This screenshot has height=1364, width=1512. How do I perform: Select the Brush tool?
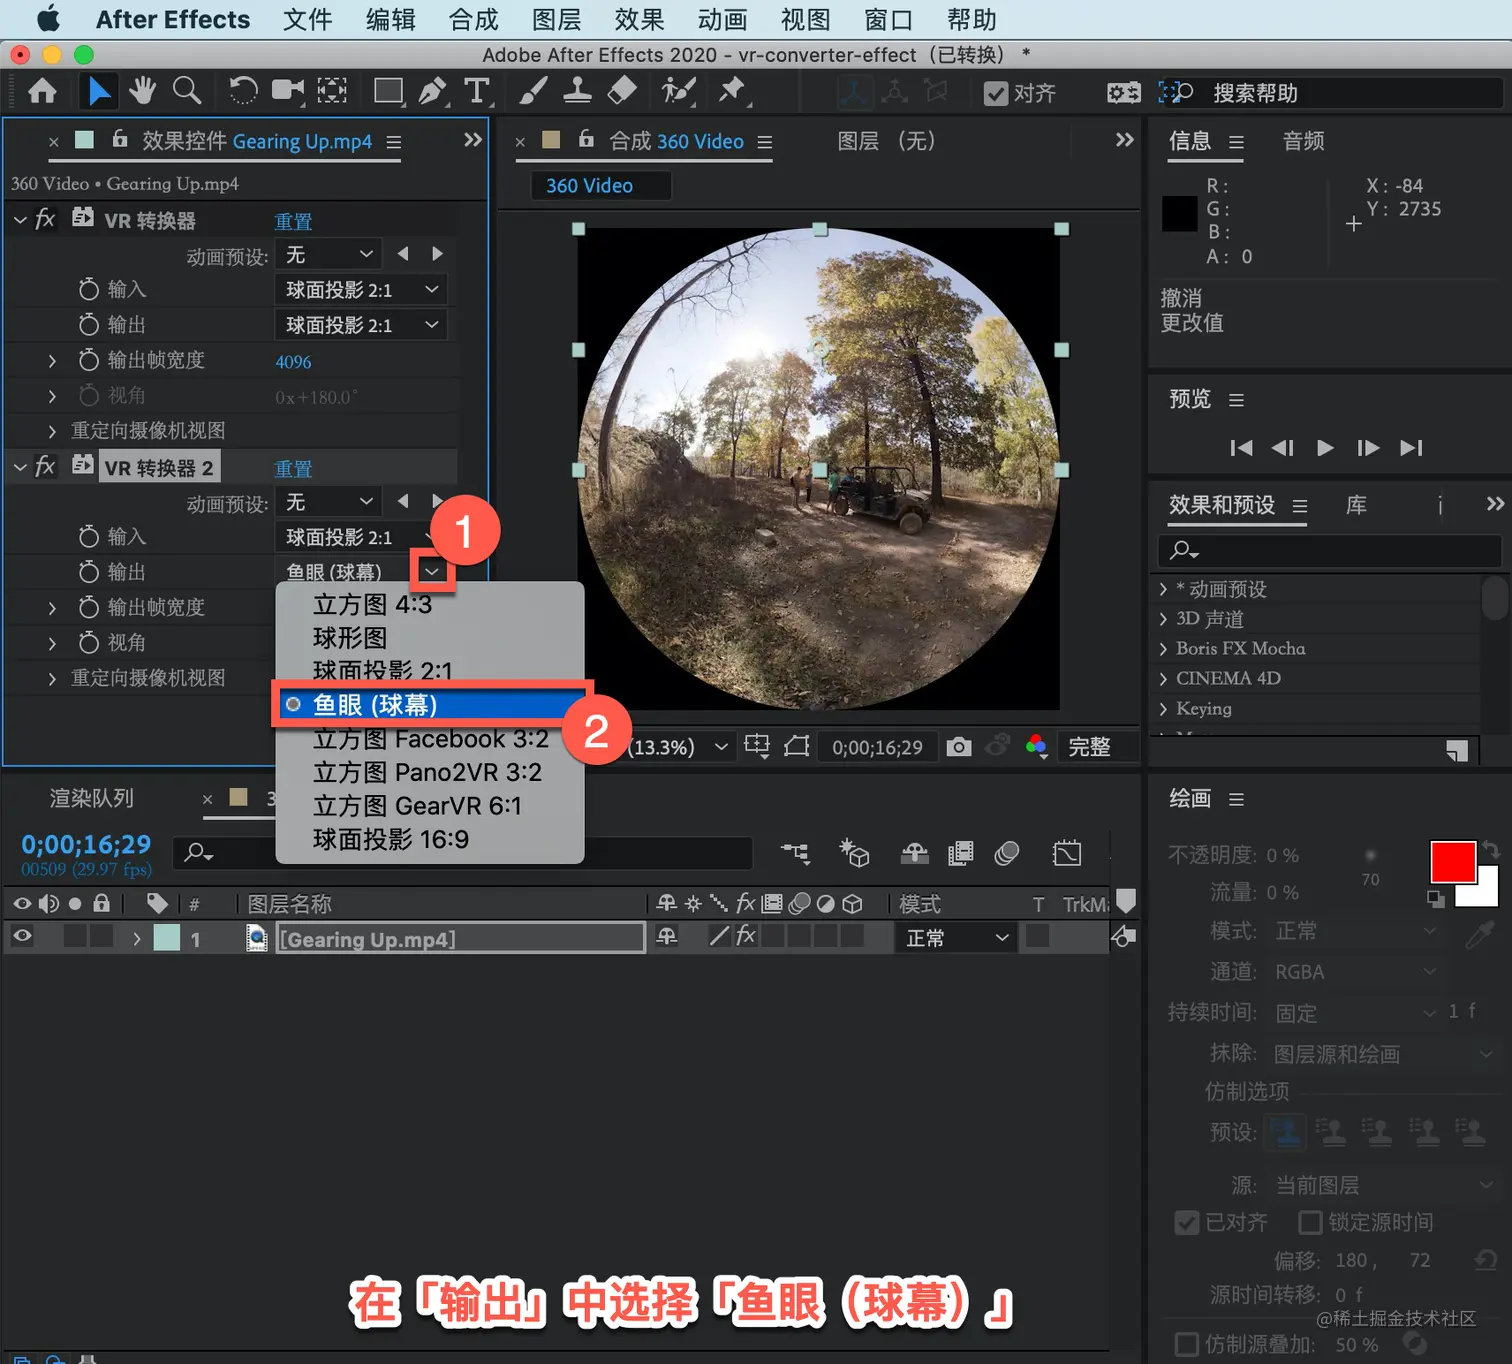click(533, 92)
